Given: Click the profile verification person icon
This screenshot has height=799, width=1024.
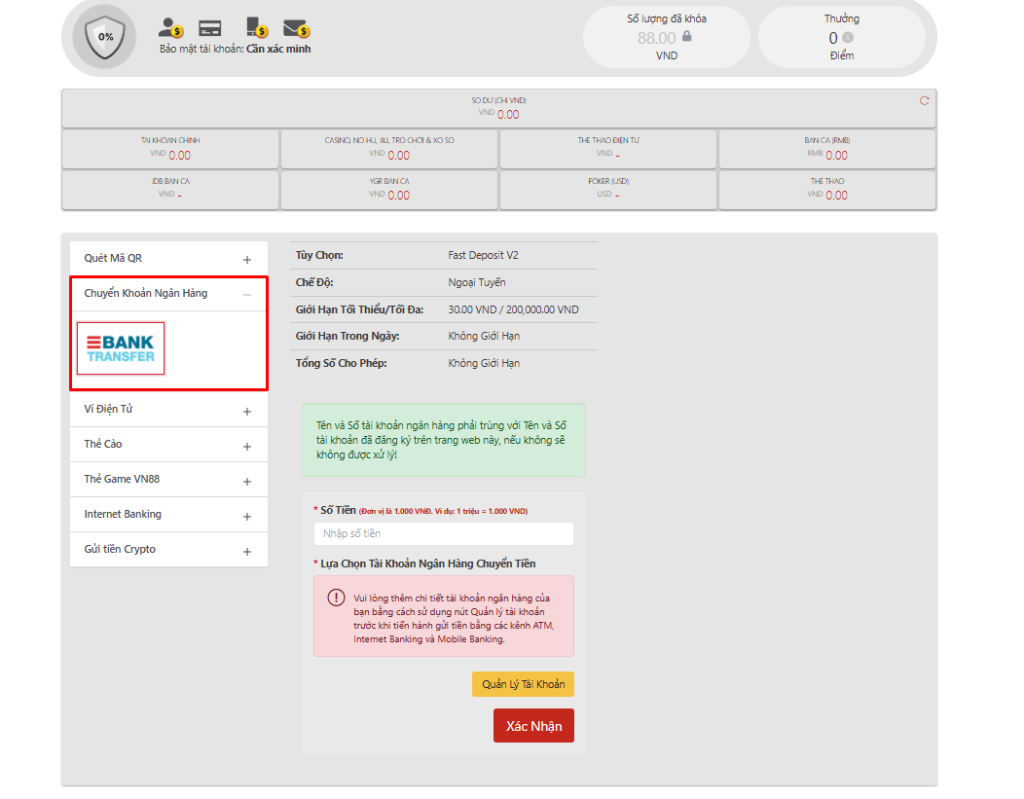Looking at the screenshot, I should pyautogui.click(x=170, y=27).
